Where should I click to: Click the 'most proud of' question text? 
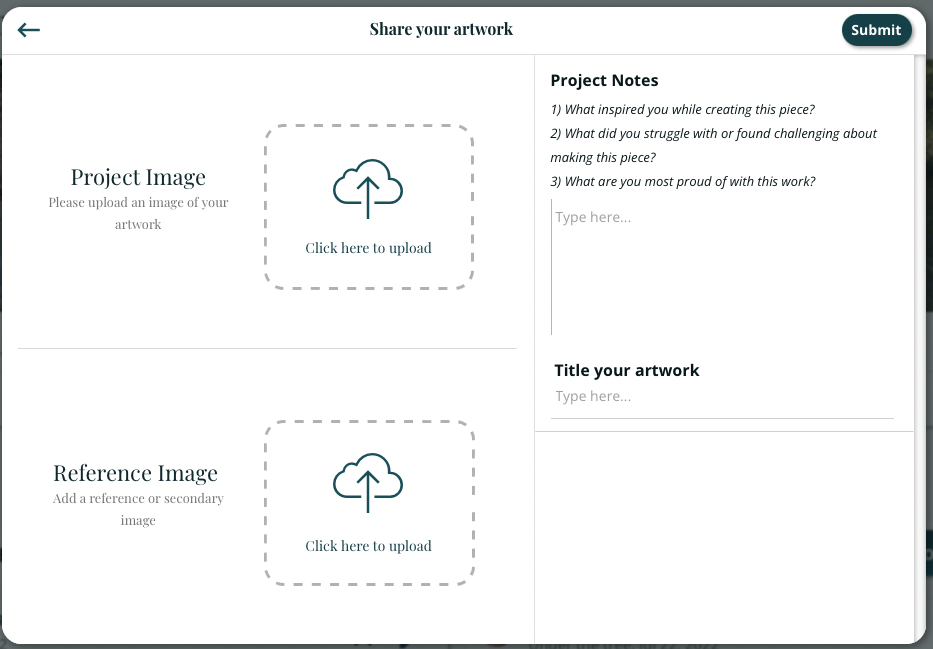682,181
